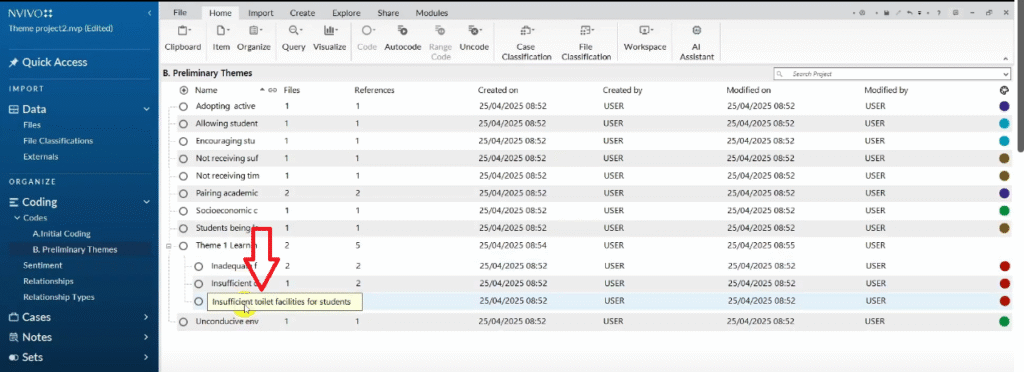Select circle for Adopting active code
Image resolution: width=1024 pixels, height=372 pixels.
tap(184, 106)
